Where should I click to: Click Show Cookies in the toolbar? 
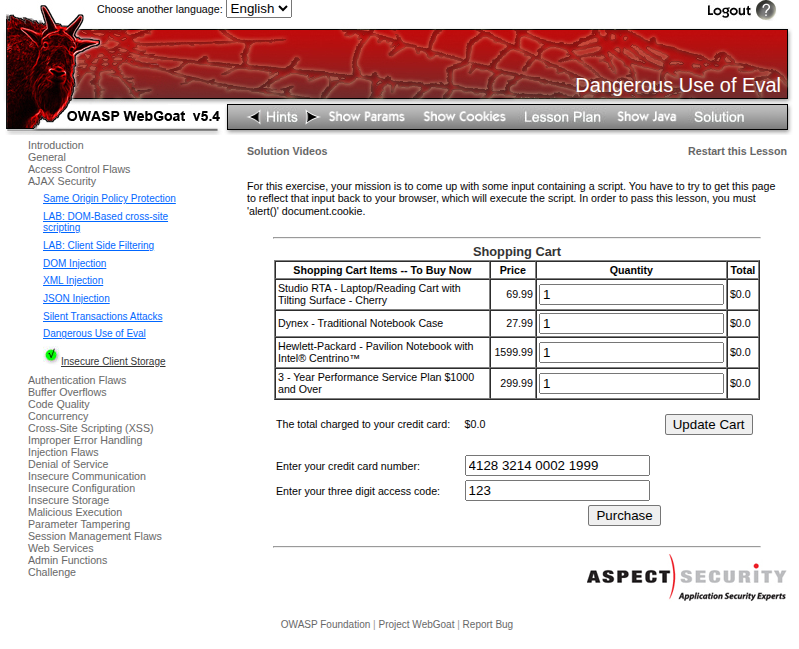point(464,117)
